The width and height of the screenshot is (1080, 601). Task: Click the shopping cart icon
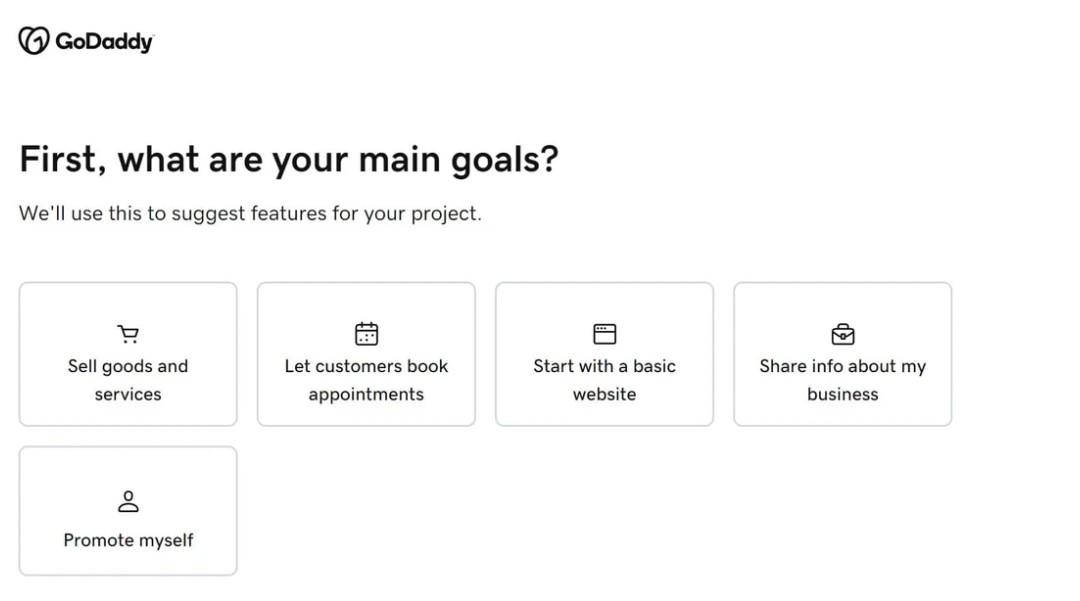128,334
